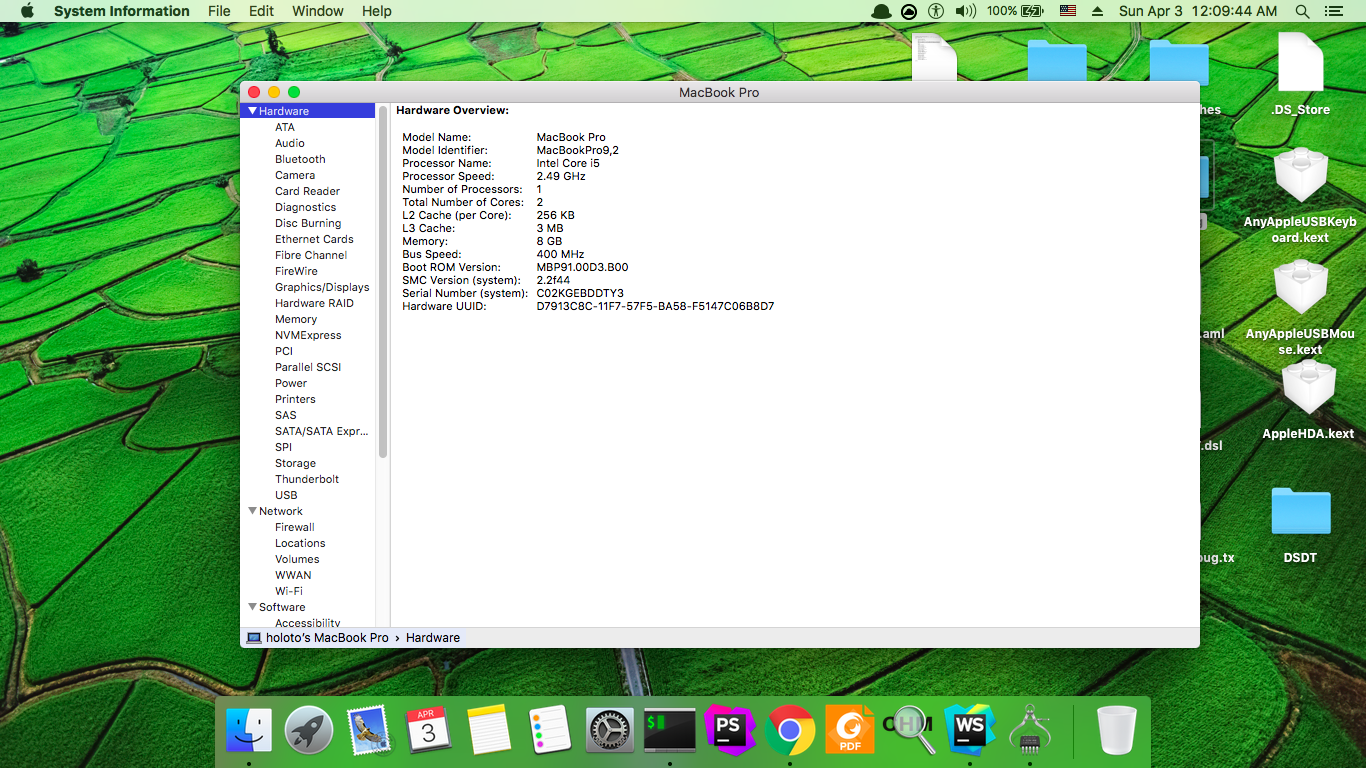Screen dimensions: 1366x768
Task: Open the Trash in the dock
Action: (x=1116, y=730)
